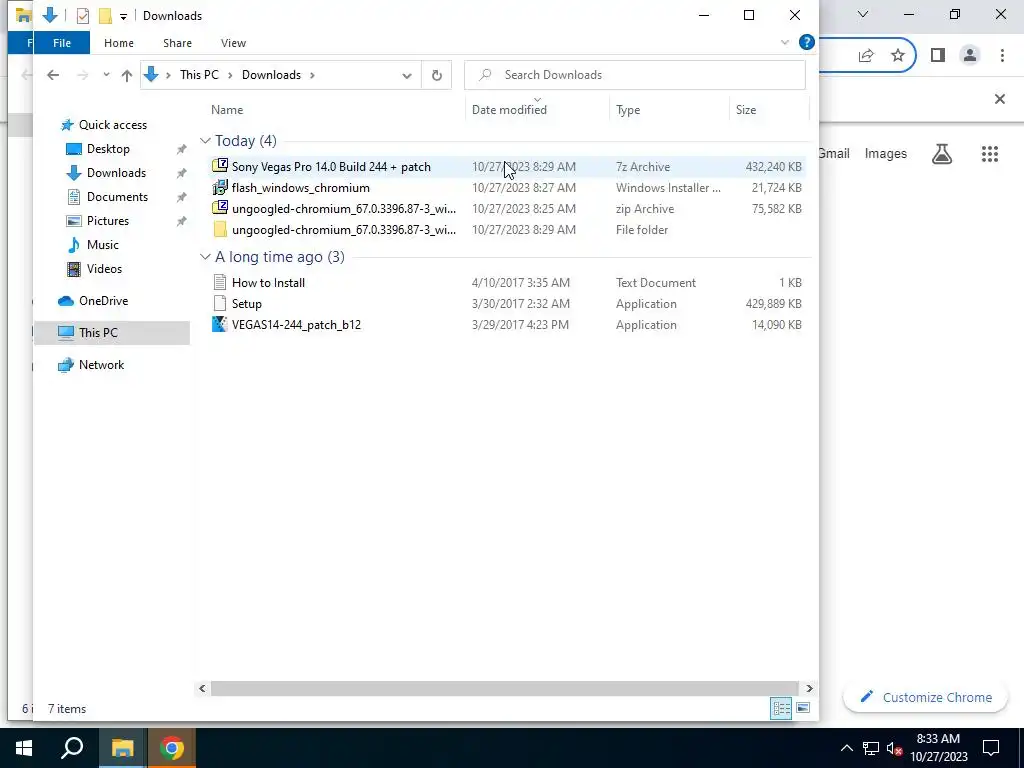Image resolution: width=1024 pixels, height=768 pixels.
Task: Share this page in Chrome window
Action: tap(866, 56)
